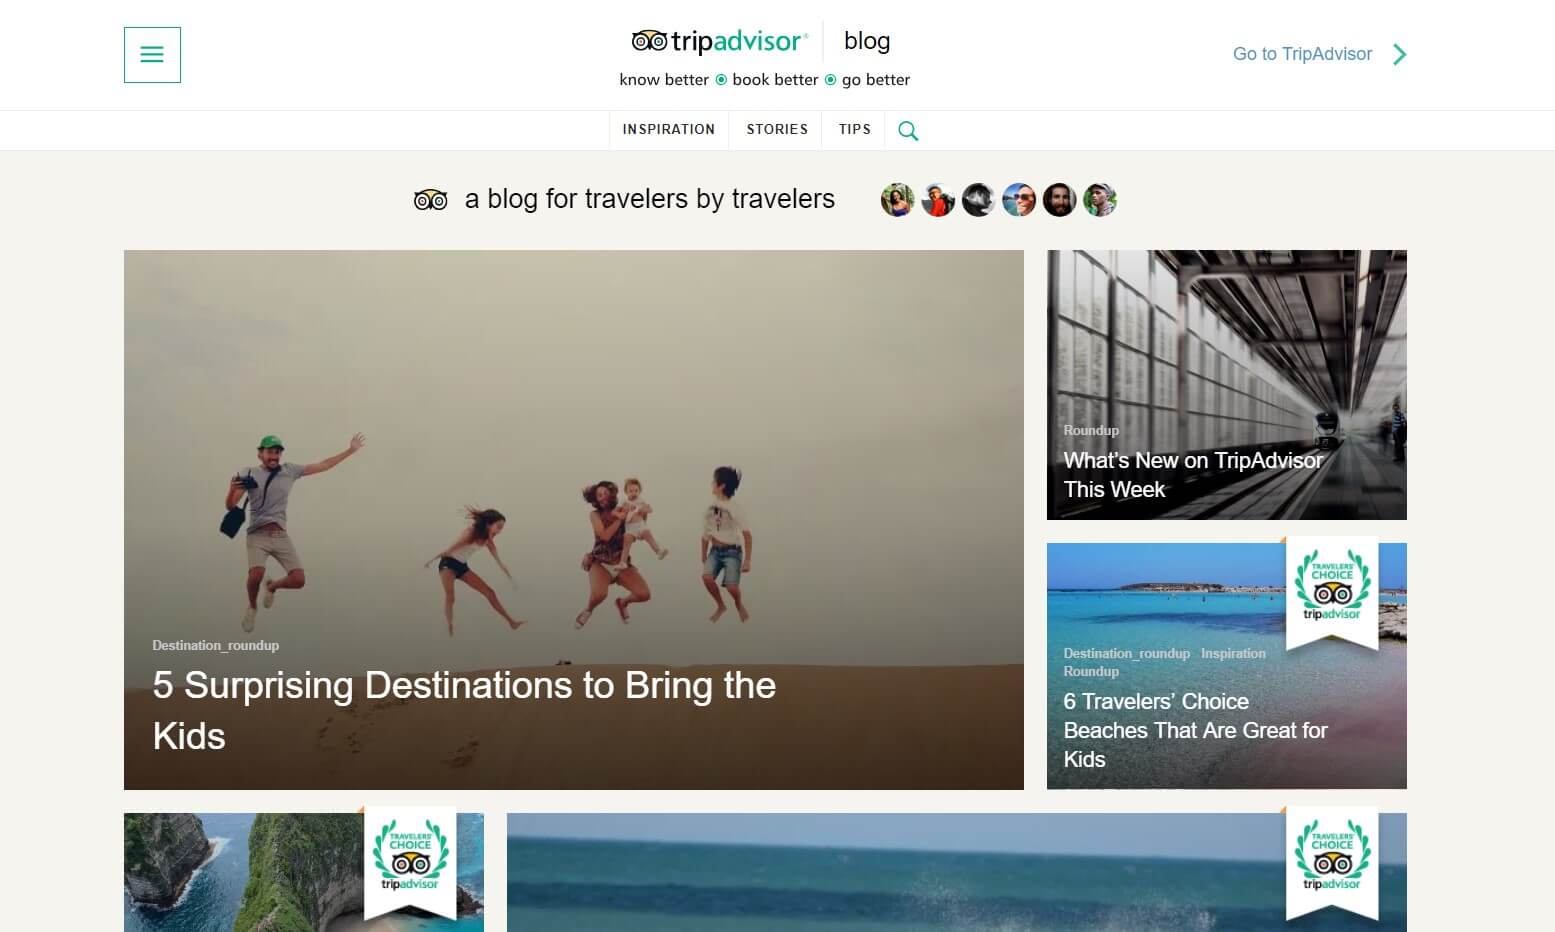Screen dimensions: 1555x932
Task: Open 5 Surprising Destinations to Bring the Kids
Action: (464, 711)
